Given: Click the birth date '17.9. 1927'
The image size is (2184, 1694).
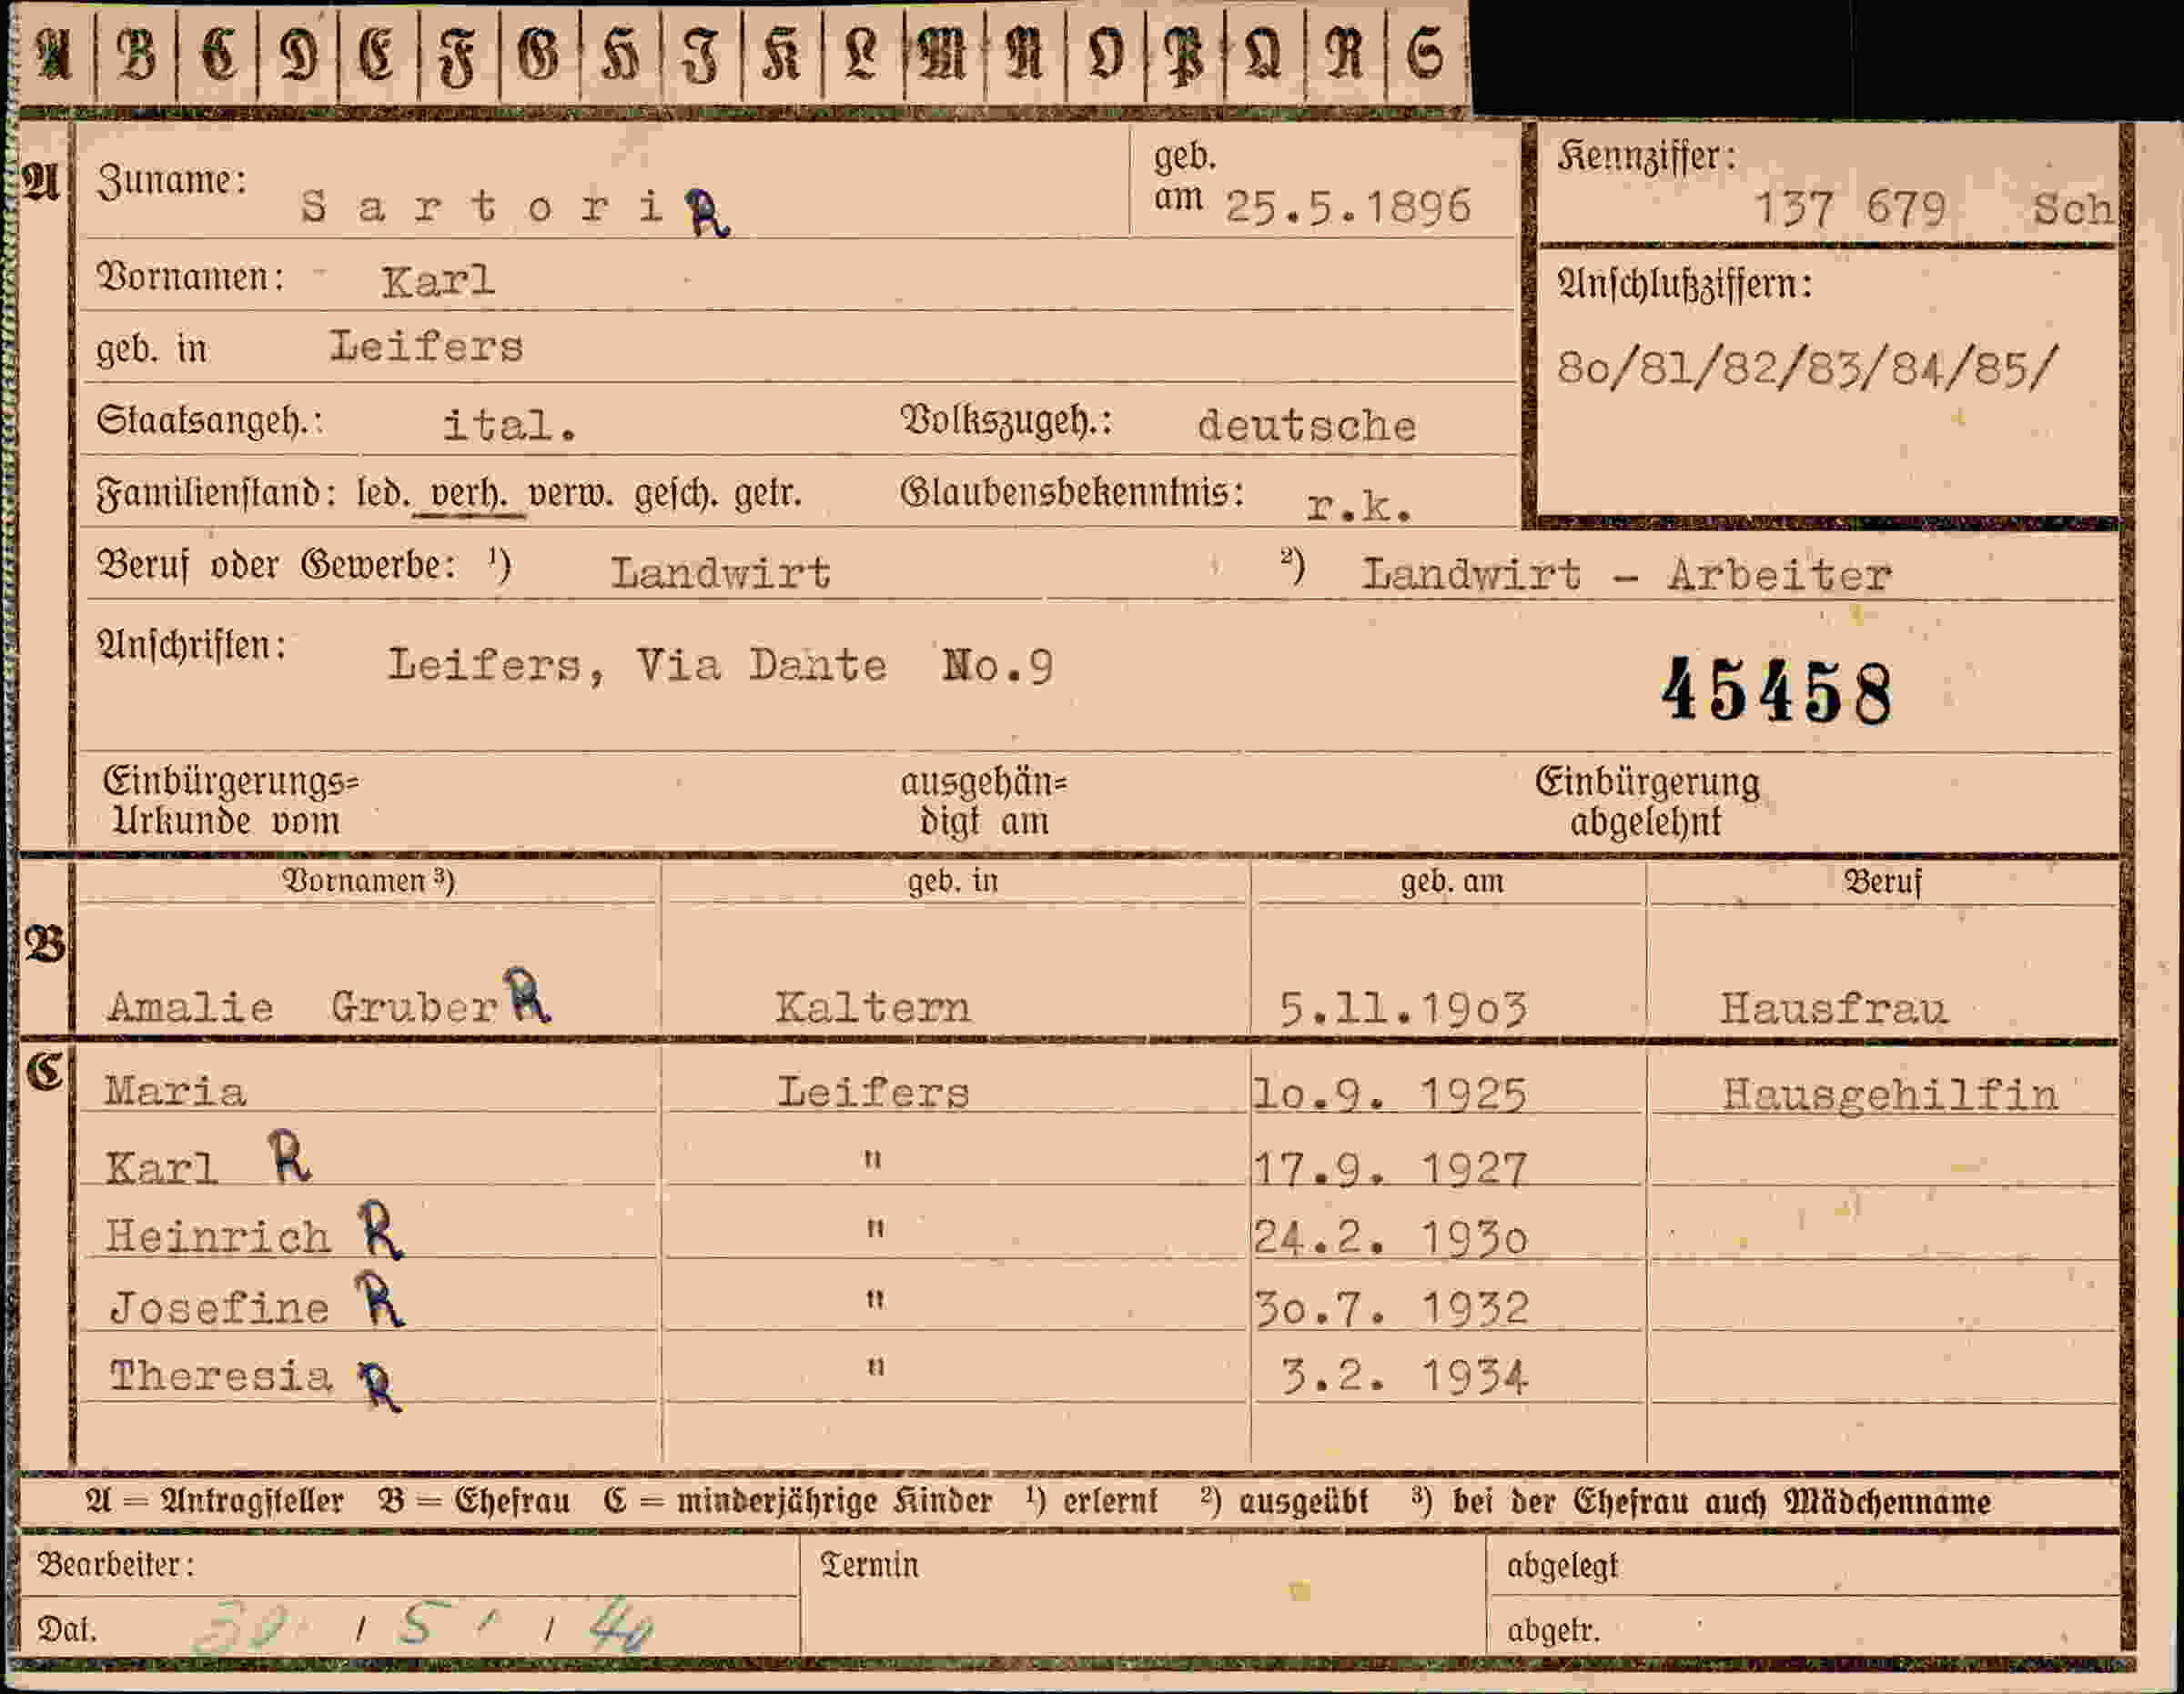Looking at the screenshot, I should pyautogui.click(x=1390, y=1169).
